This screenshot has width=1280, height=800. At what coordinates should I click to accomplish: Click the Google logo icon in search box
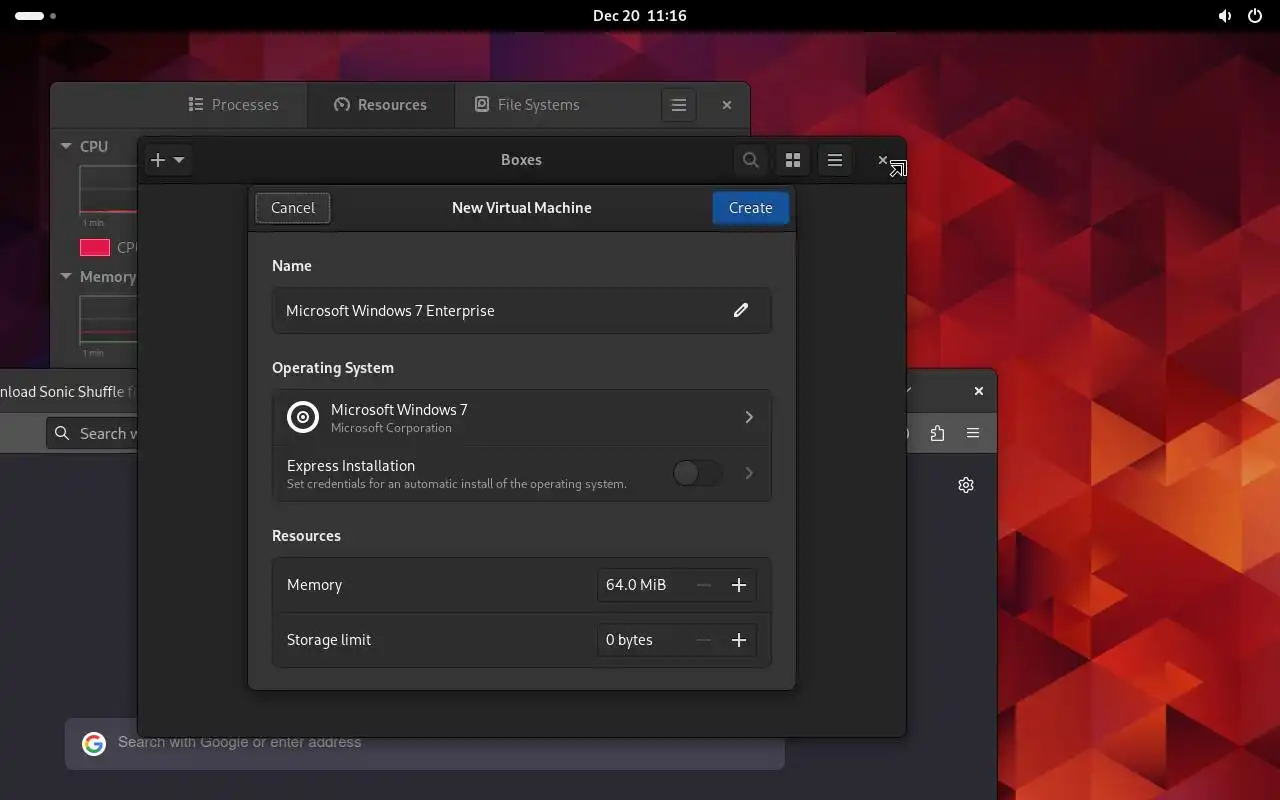[94, 743]
